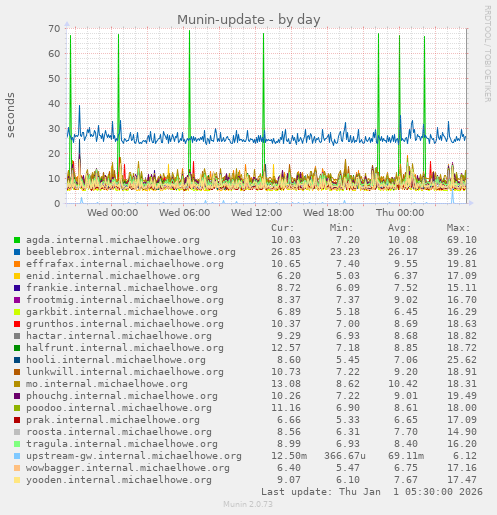Viewport: 497px width, 515px height.
Task: Select beeblebrox.internal.michaelhowe.org legend label
Action: tap(131, 252)
